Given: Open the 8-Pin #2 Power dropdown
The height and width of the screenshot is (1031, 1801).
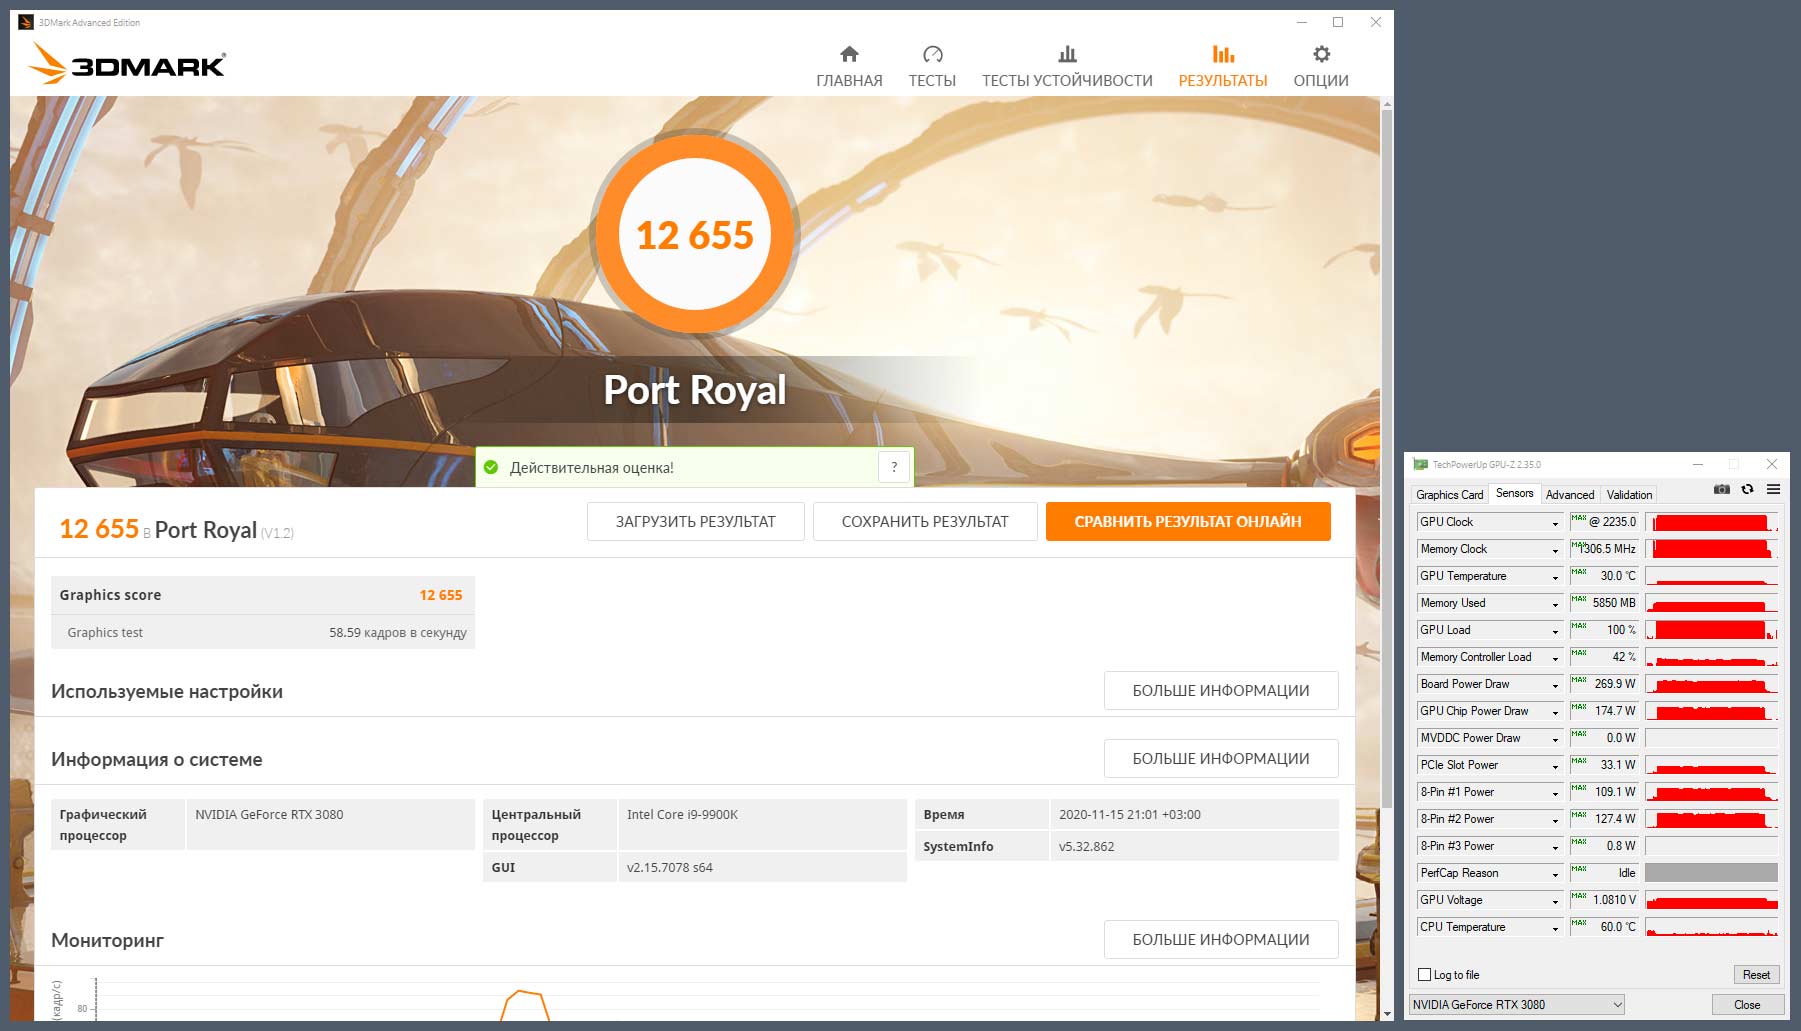Looking at the screenshot, I should pyautogui.click(x=1555, y=820).
